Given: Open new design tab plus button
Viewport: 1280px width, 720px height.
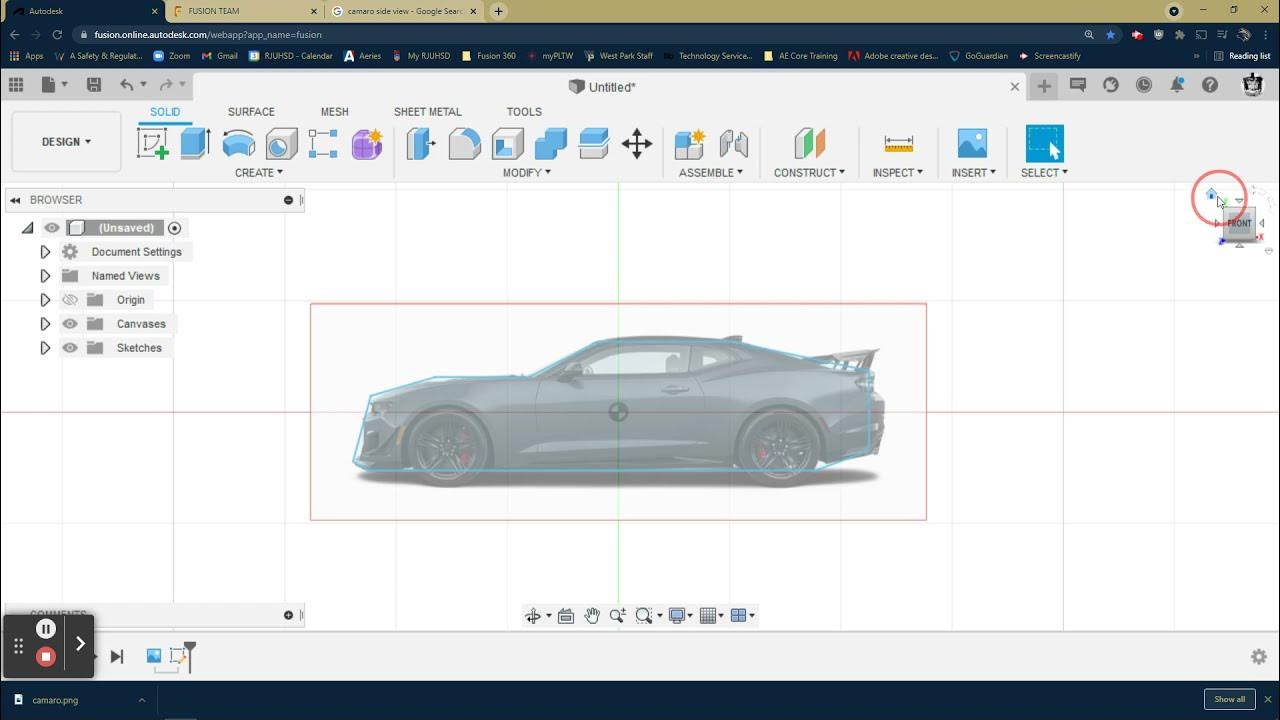Looking at the screenshot, I should tap(1044, 86).
